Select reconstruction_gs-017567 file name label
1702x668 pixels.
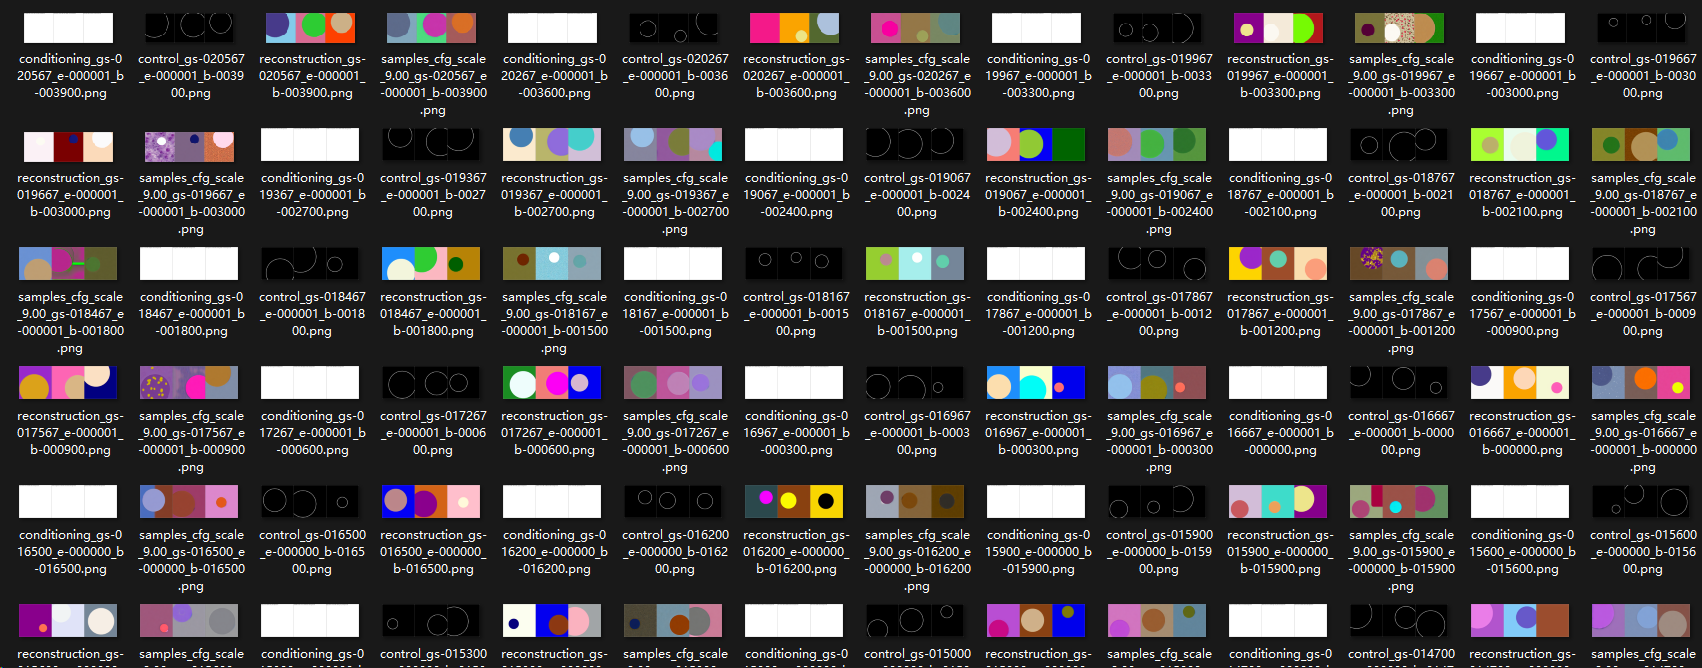pyautogui.click(x=70, y=433)
